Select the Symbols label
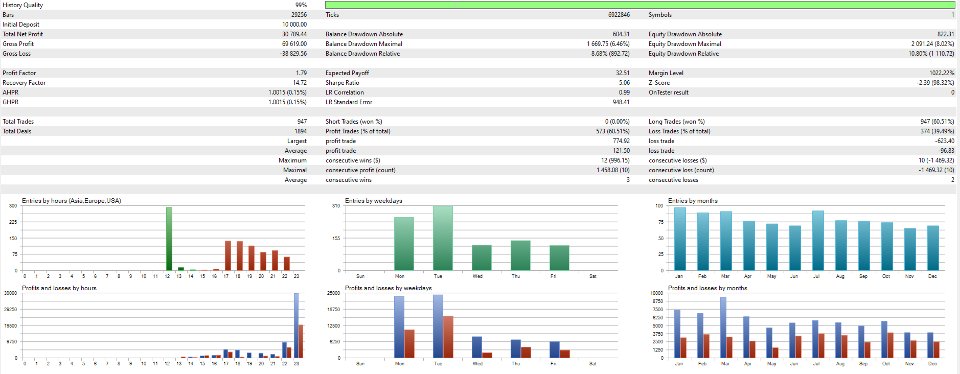 point(660,14)
